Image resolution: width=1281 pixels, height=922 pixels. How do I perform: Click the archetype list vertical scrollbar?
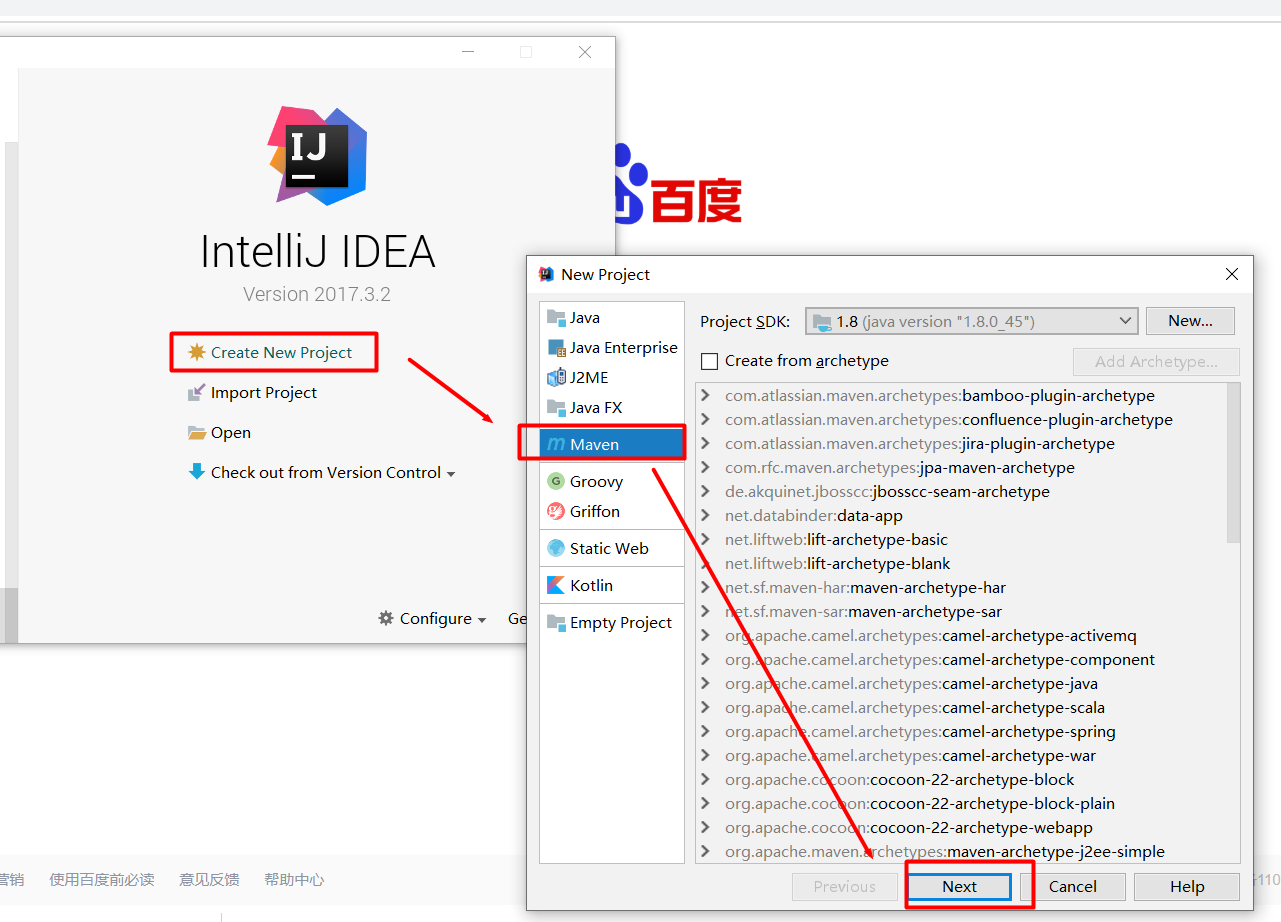(x=1233, y=462)
